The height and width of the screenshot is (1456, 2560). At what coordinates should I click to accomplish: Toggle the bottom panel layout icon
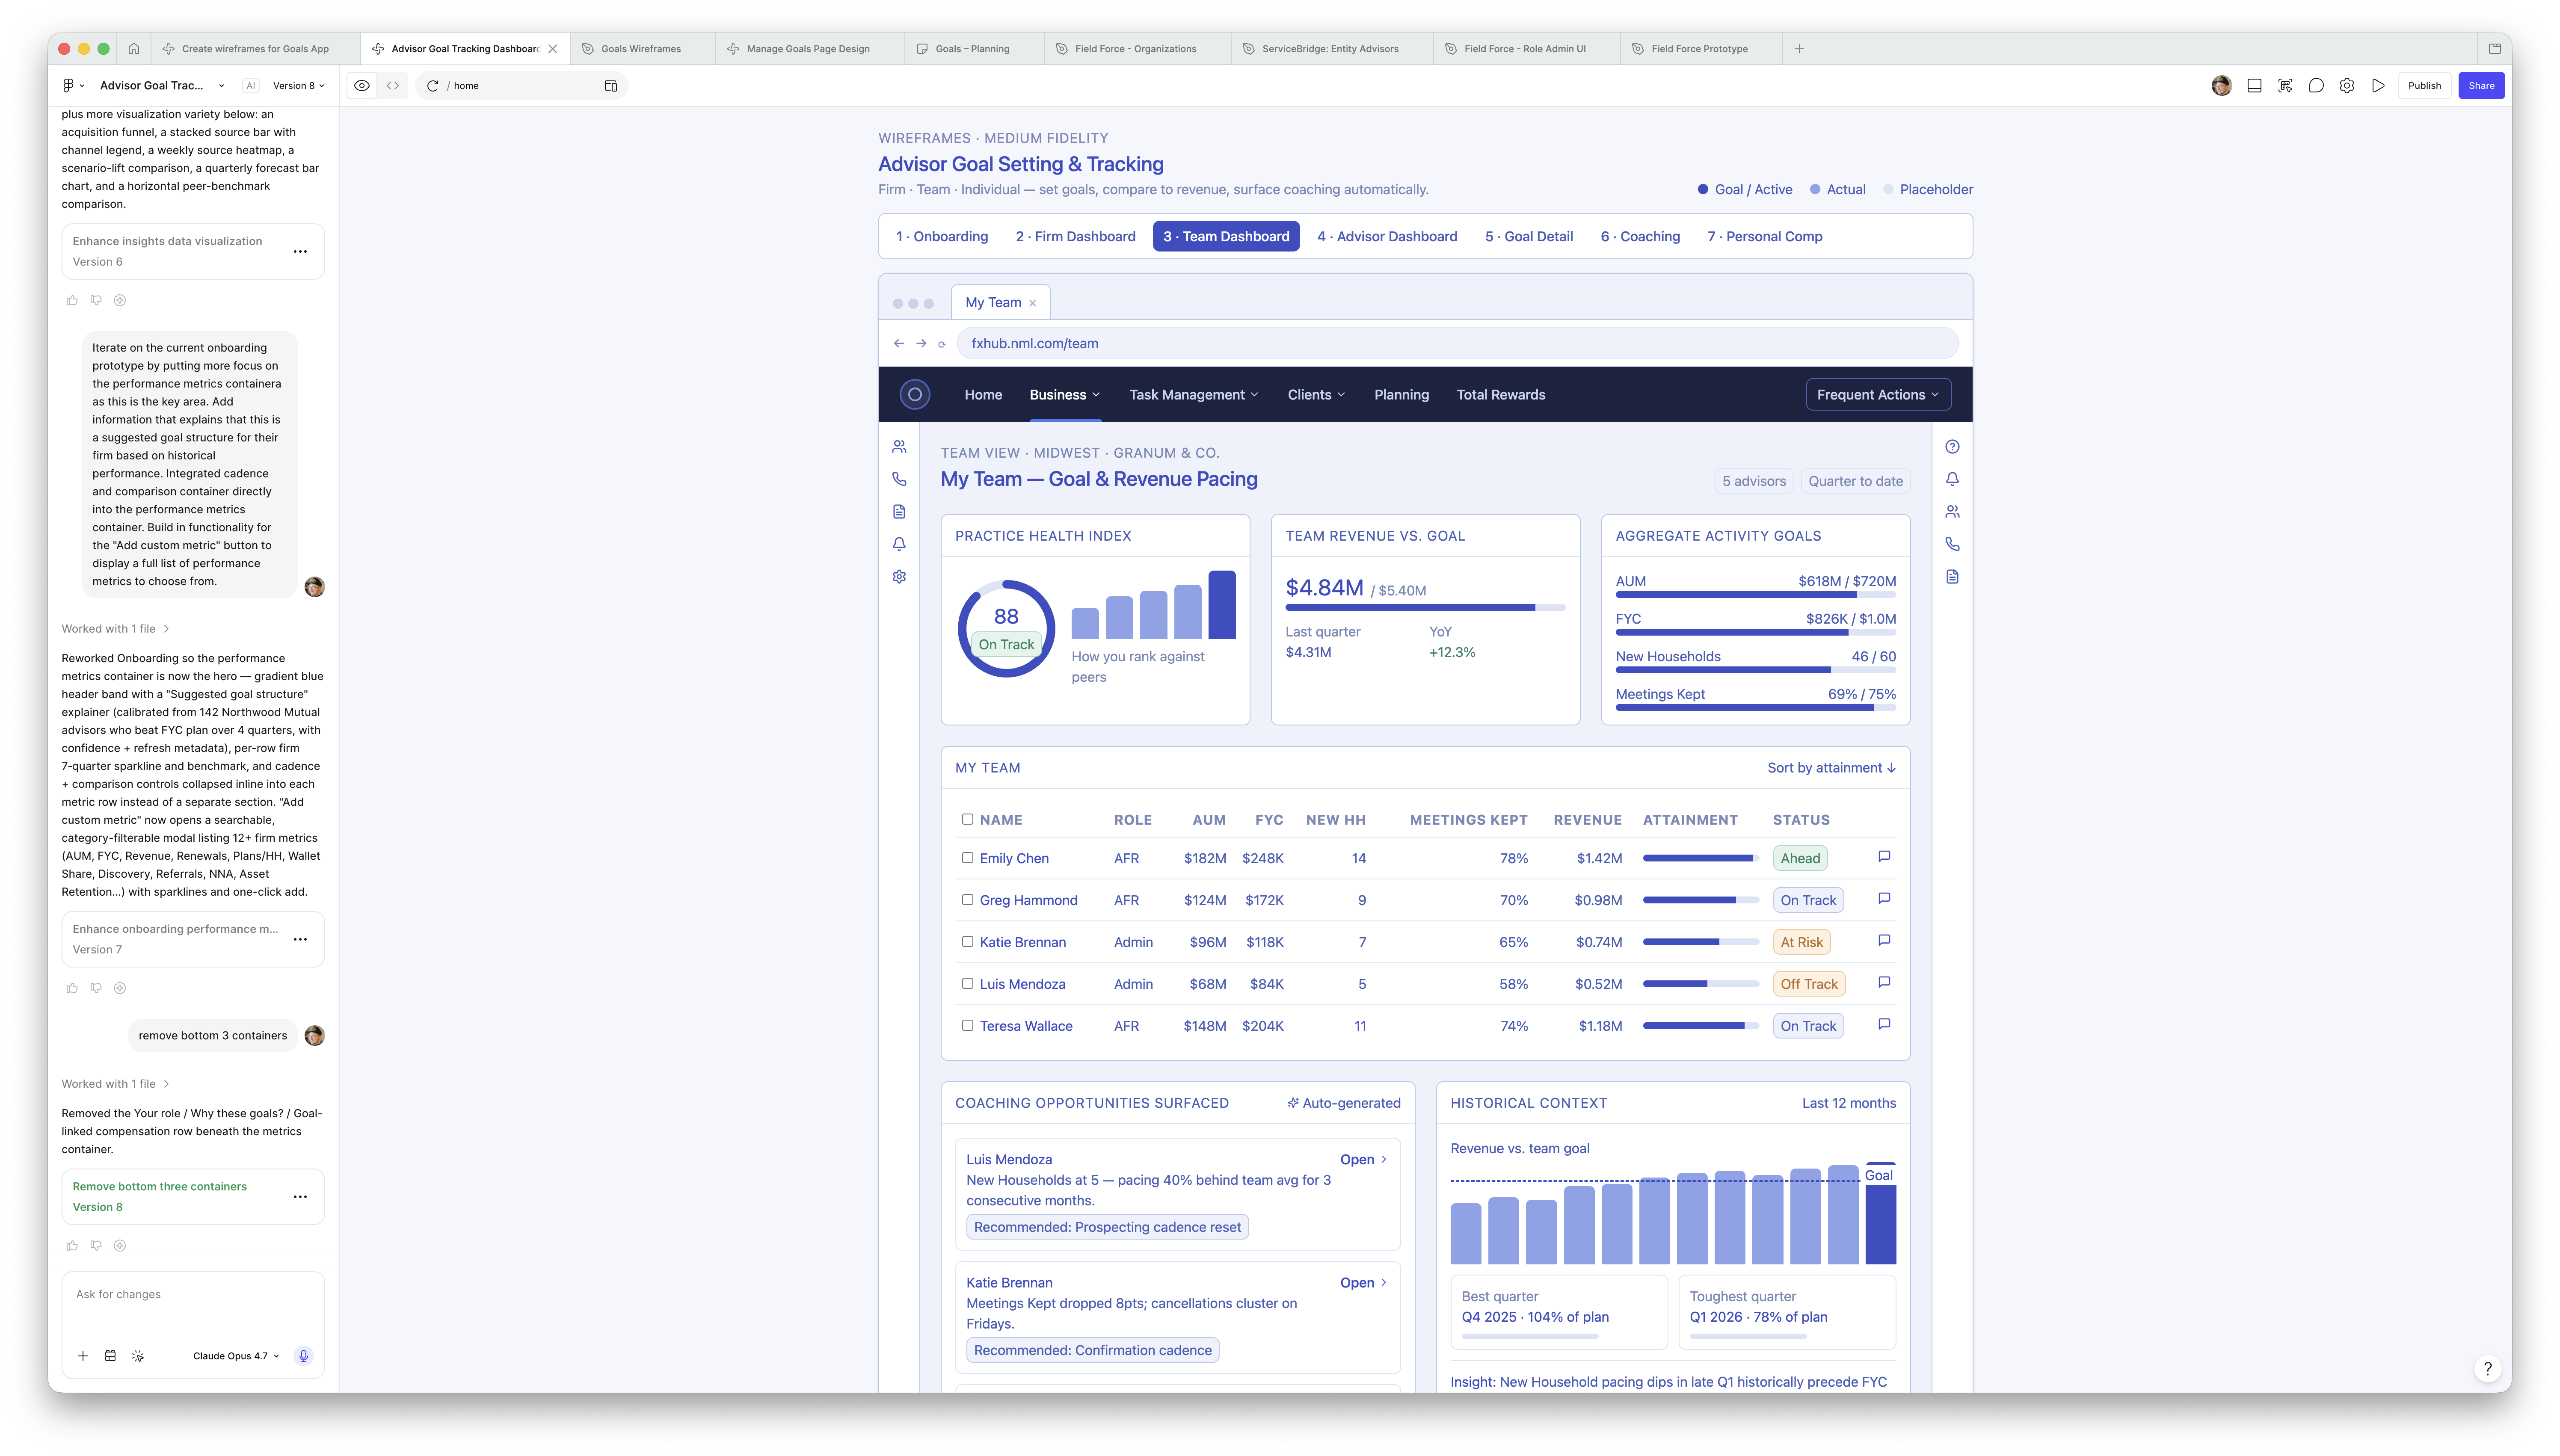[2254, 85]
